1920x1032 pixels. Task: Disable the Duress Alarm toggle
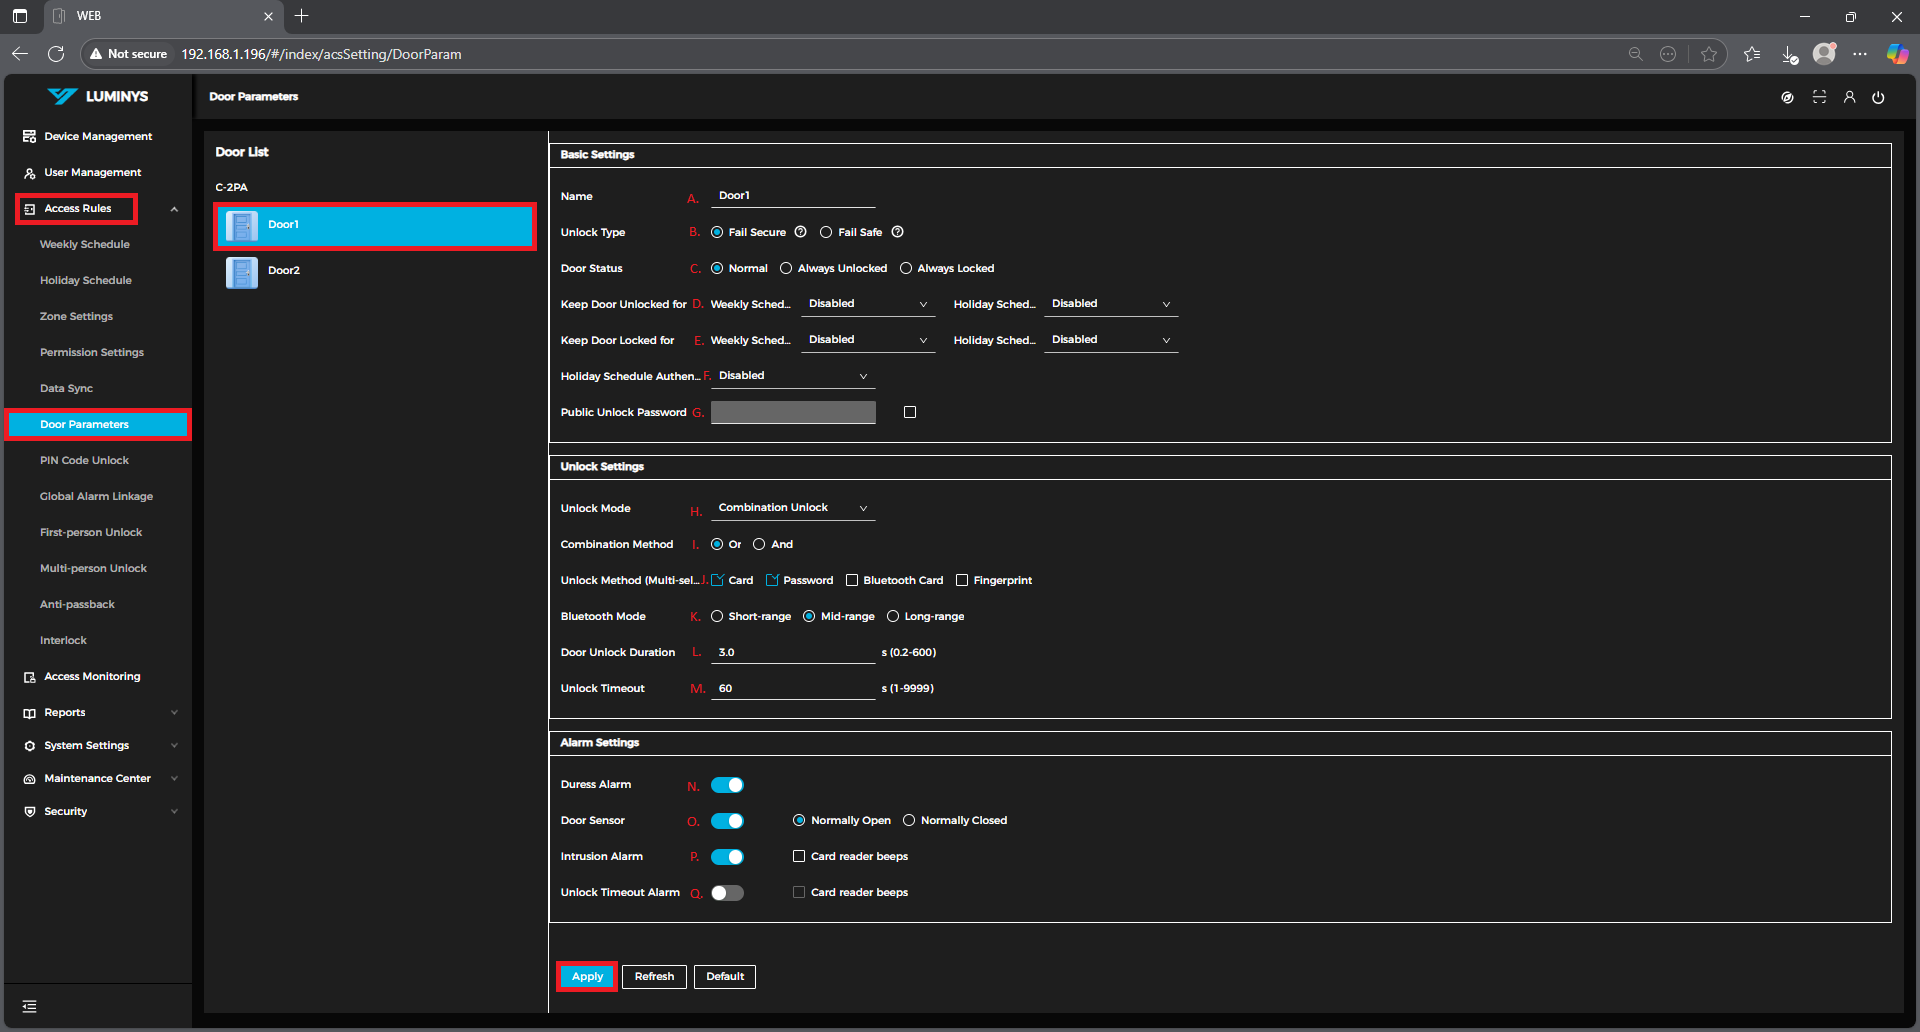[x=727, y=785]
